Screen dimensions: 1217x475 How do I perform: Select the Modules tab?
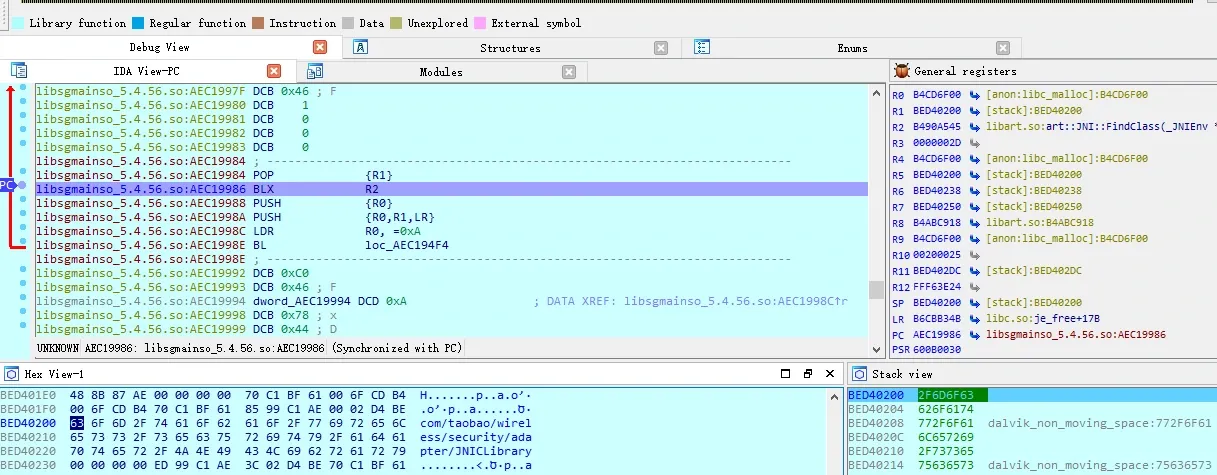coord(441,71)
